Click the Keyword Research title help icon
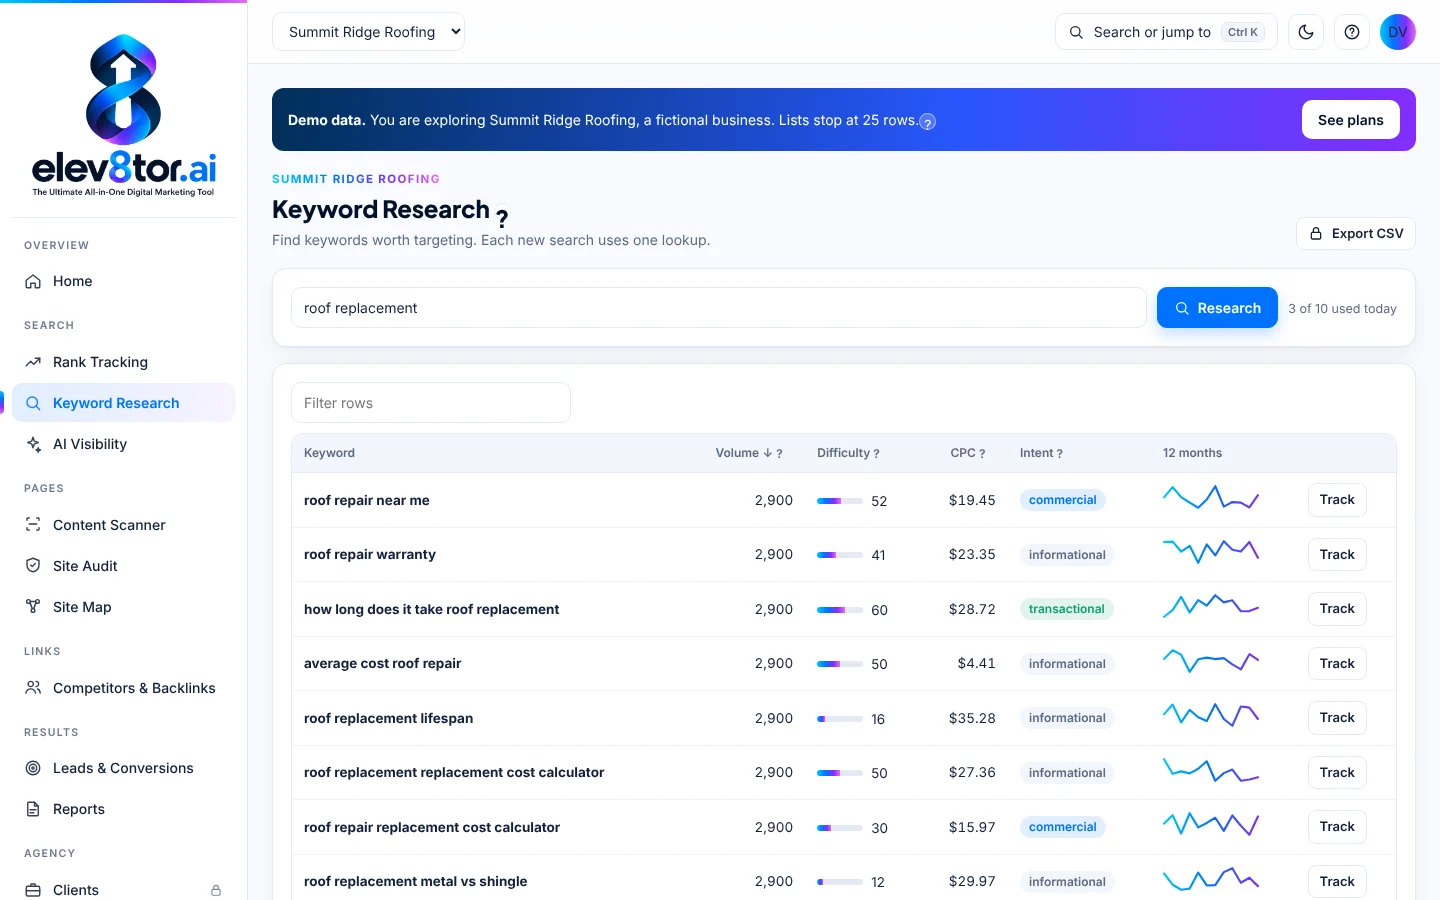The height and width of the screenshot is (900, 1440). 502,217
